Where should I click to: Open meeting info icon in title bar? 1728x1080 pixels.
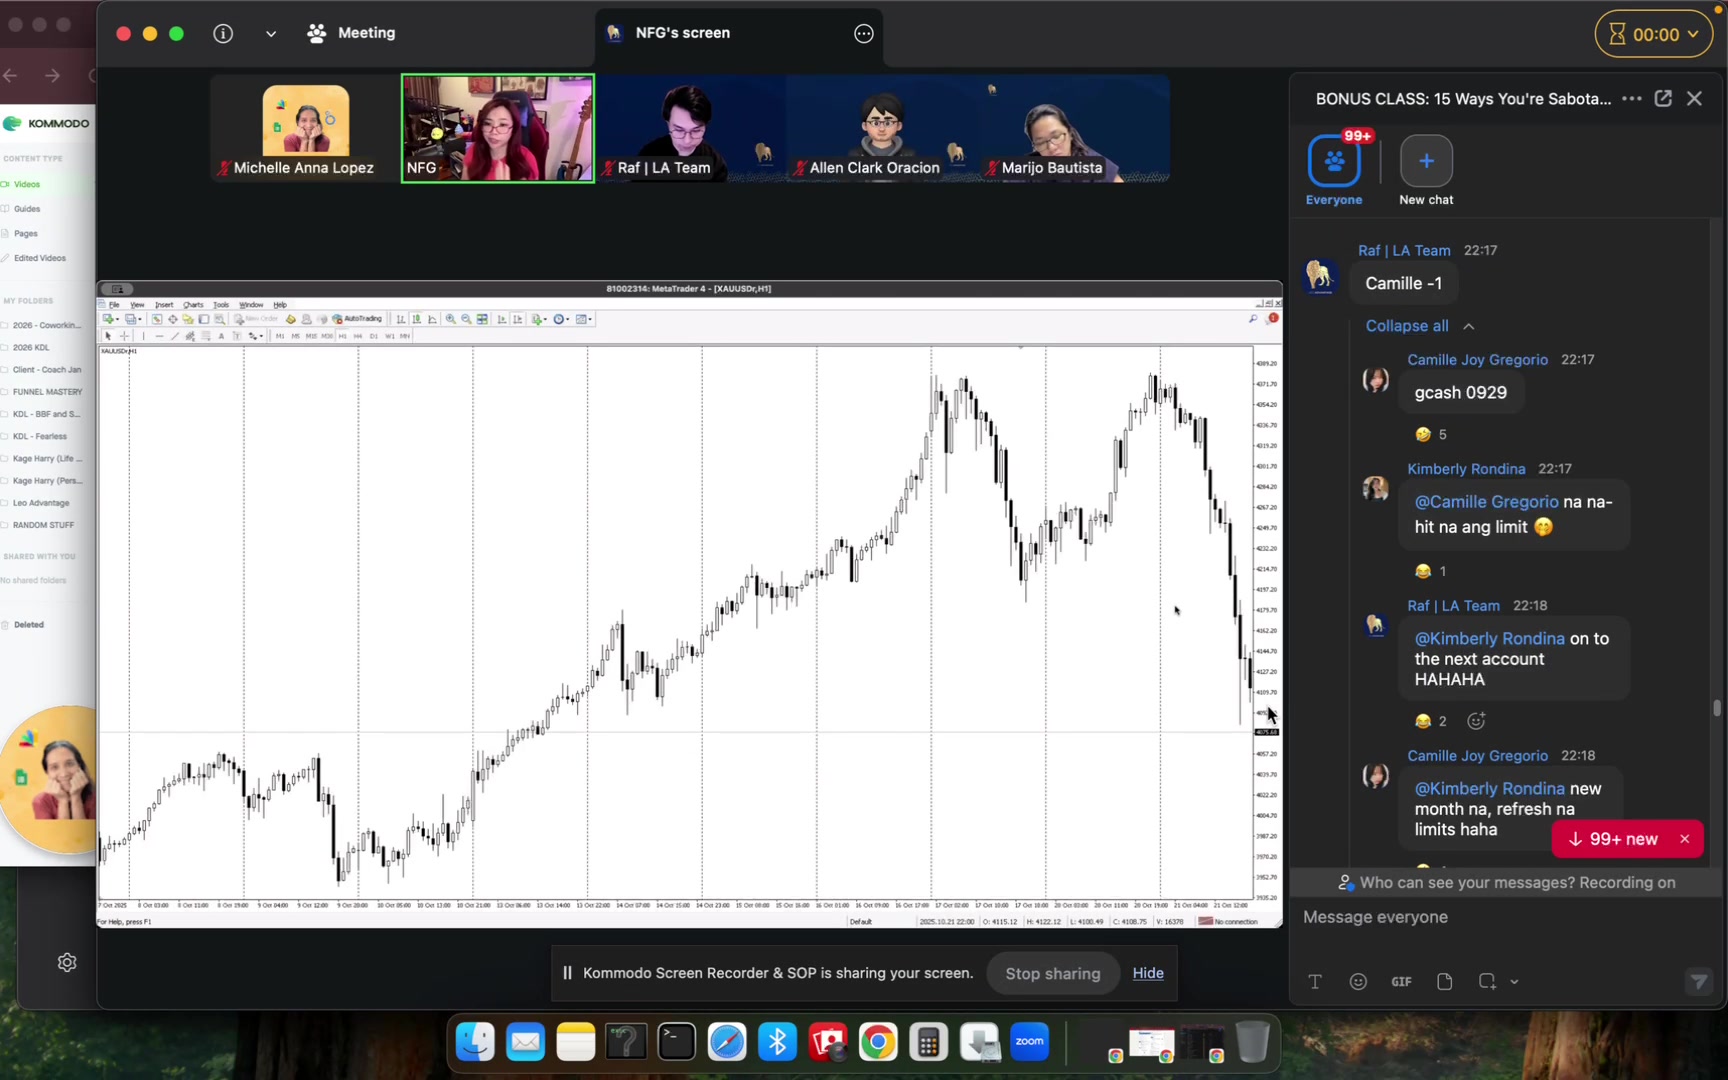223,33
